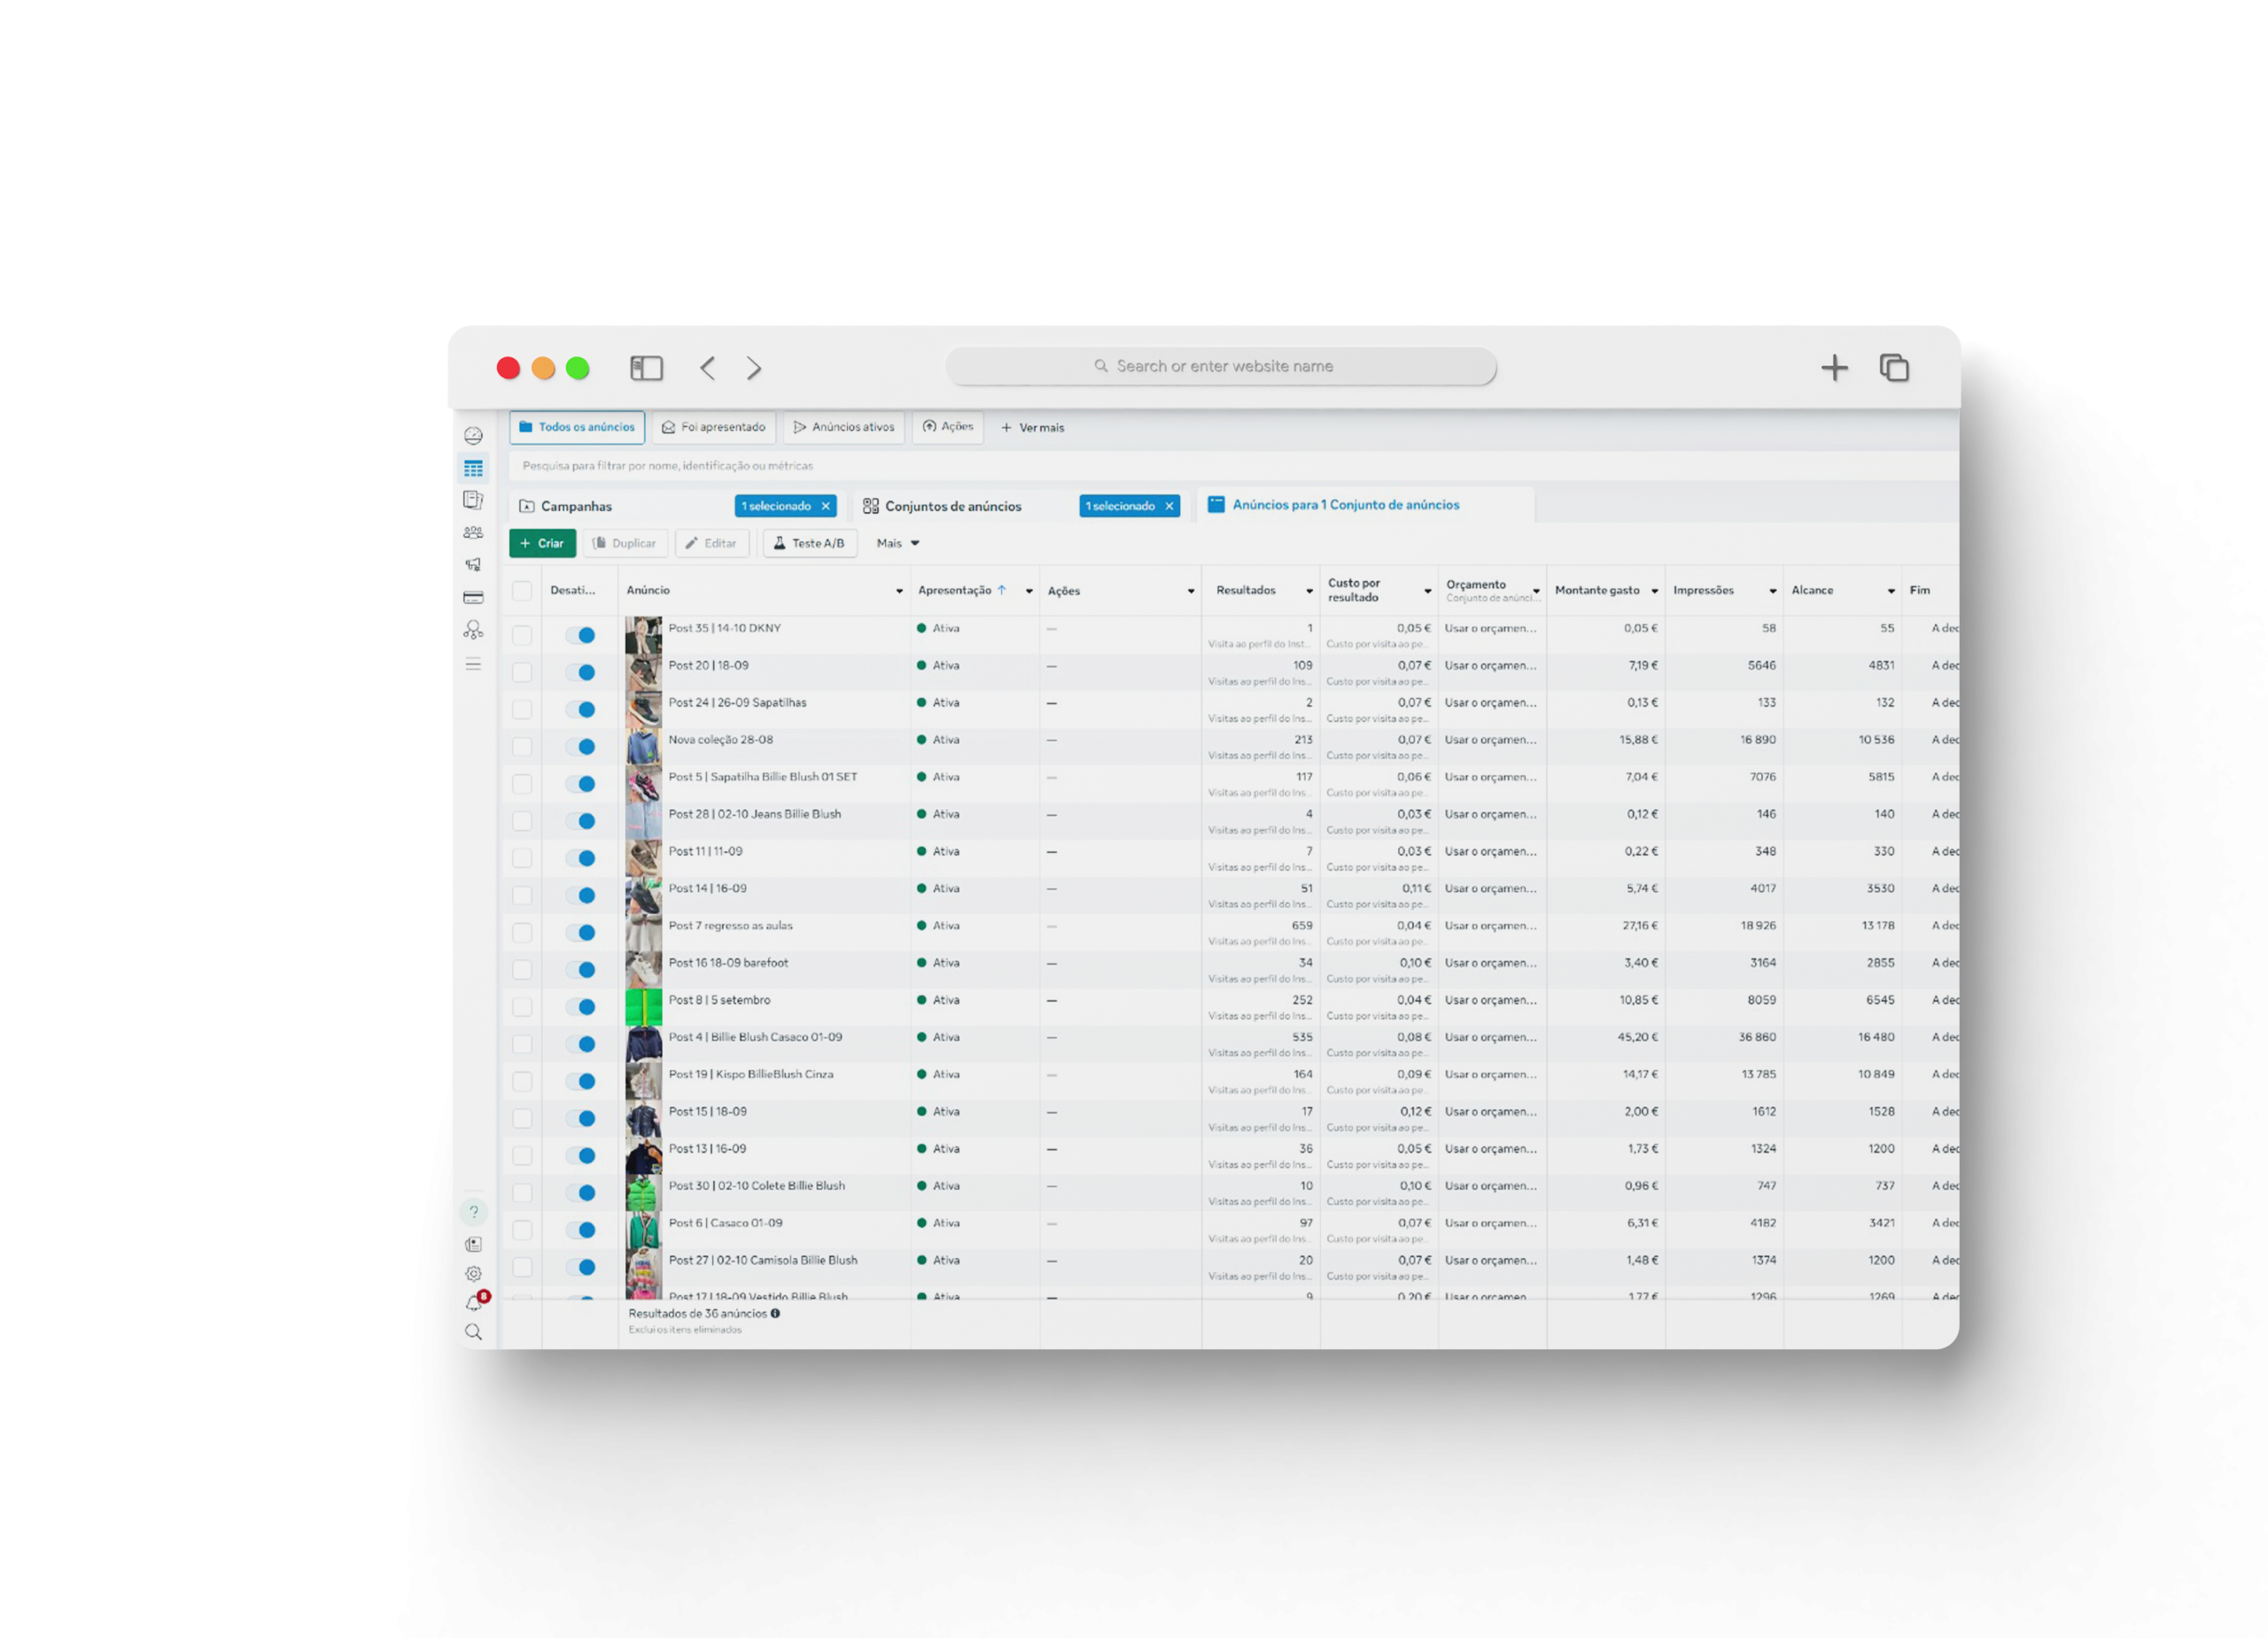Screen dimensions: 2268x1638
Task: Open the help question mark icon
Action: click(x=474, y=1212)
